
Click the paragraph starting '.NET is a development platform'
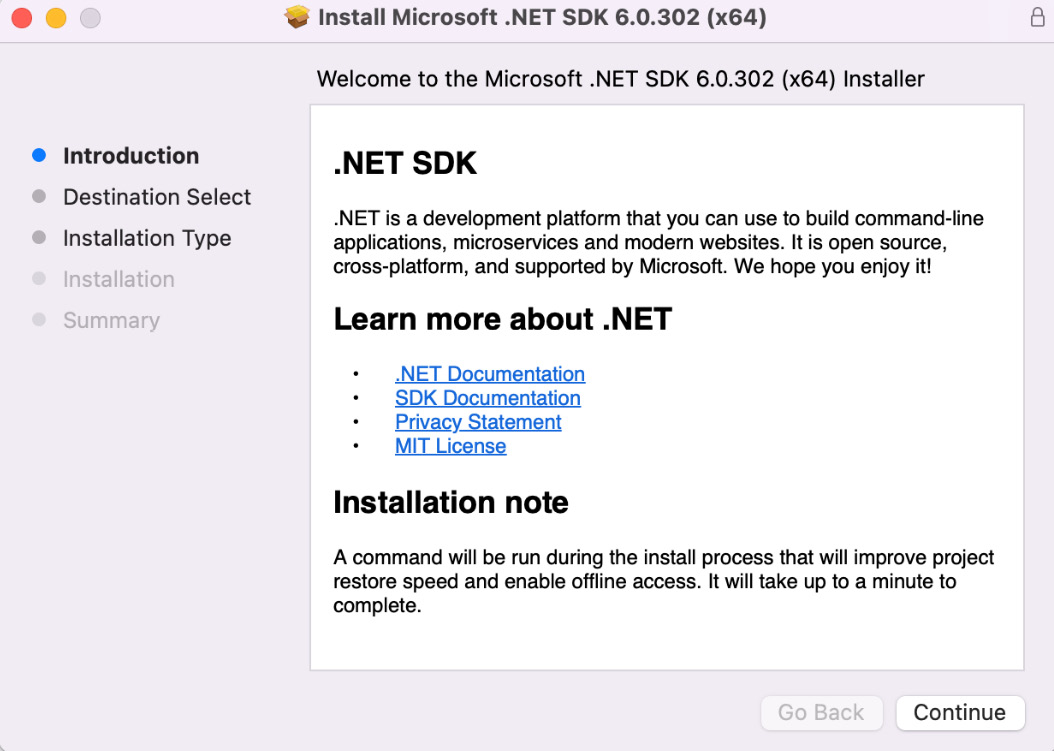(659, 242)
